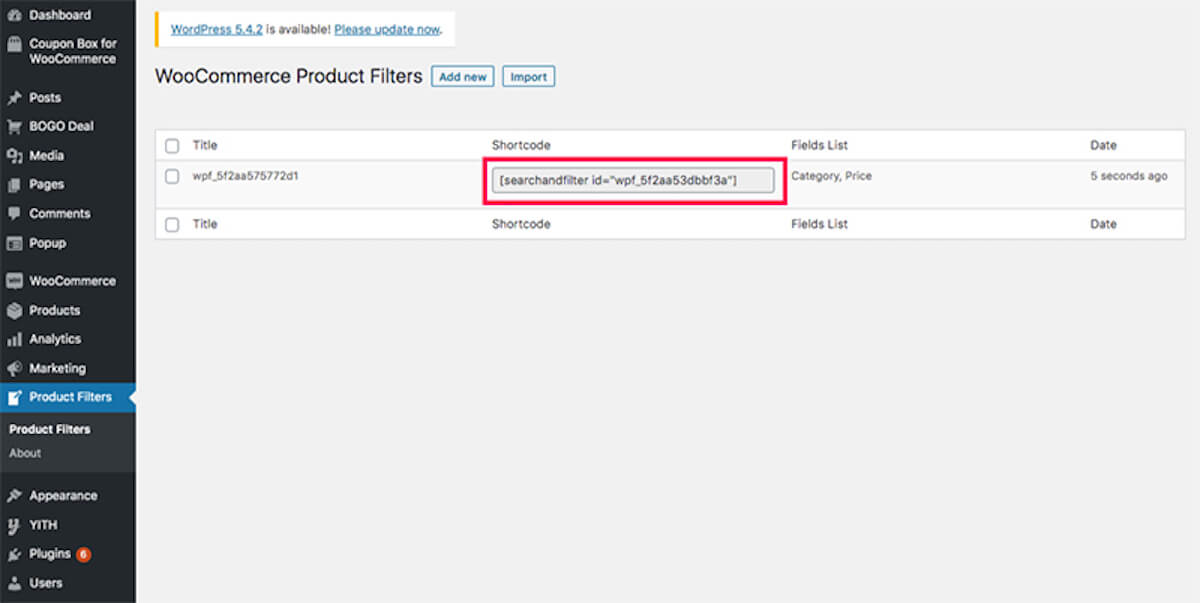Open the Analytics menu item

pos(55,339)
